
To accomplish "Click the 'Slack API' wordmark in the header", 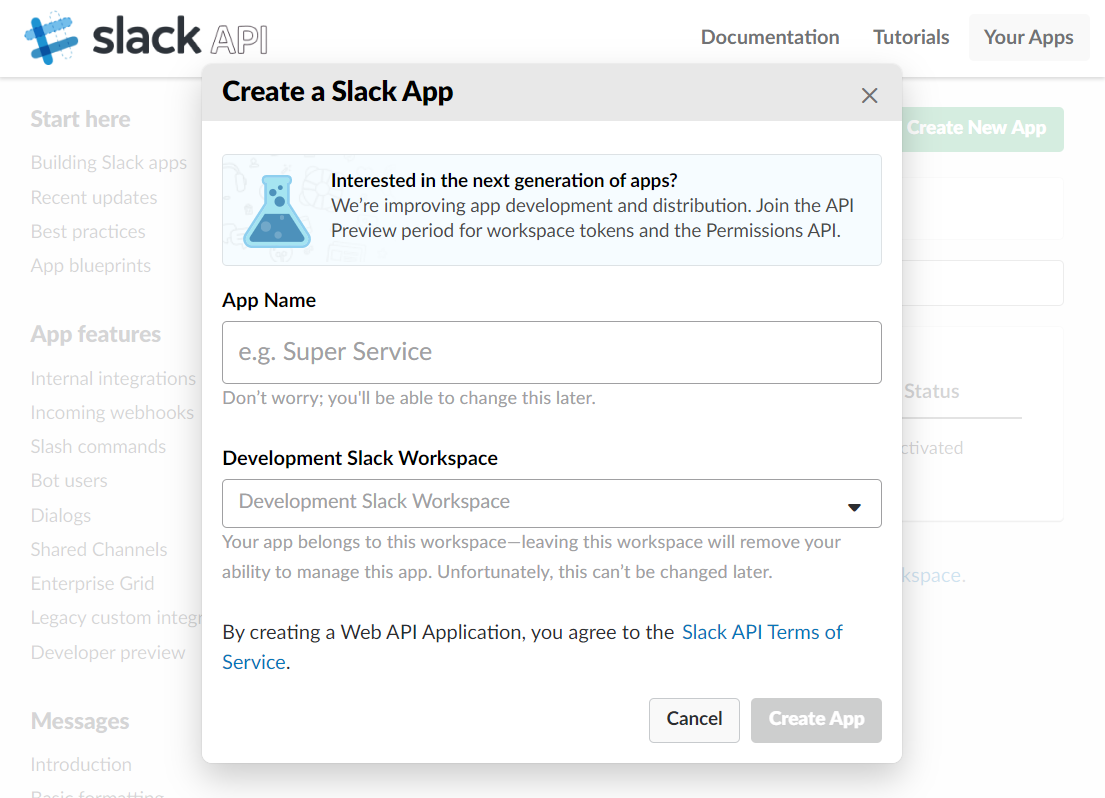I will pos(180,37).
